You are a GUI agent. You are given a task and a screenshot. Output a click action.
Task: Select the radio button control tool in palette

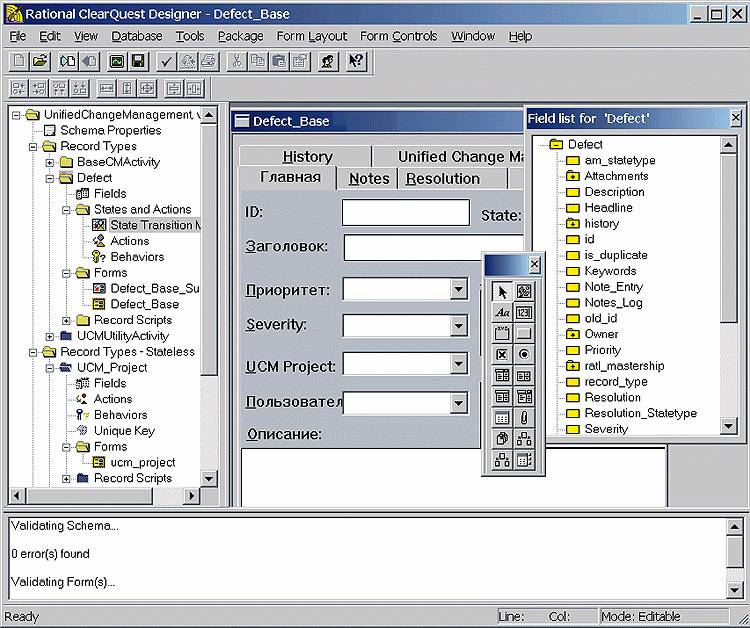point(524,354)
